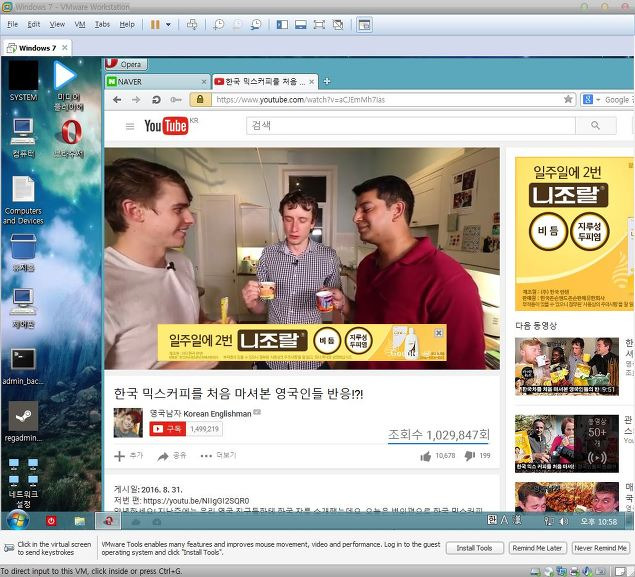Enter VMware full screen mode icon
Viewport: 635px width, 577px height.
[x=319, y=25]
